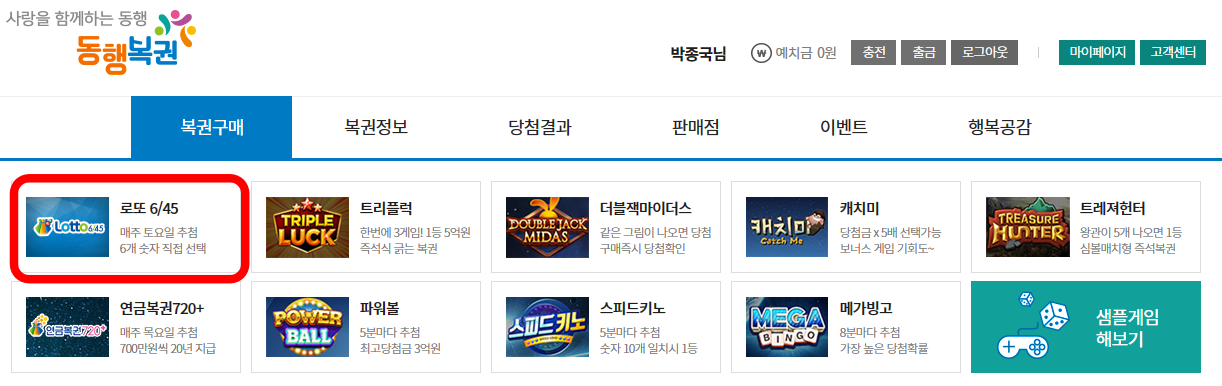Click the text 보너스 게임 기회도~

pos(888,248)
